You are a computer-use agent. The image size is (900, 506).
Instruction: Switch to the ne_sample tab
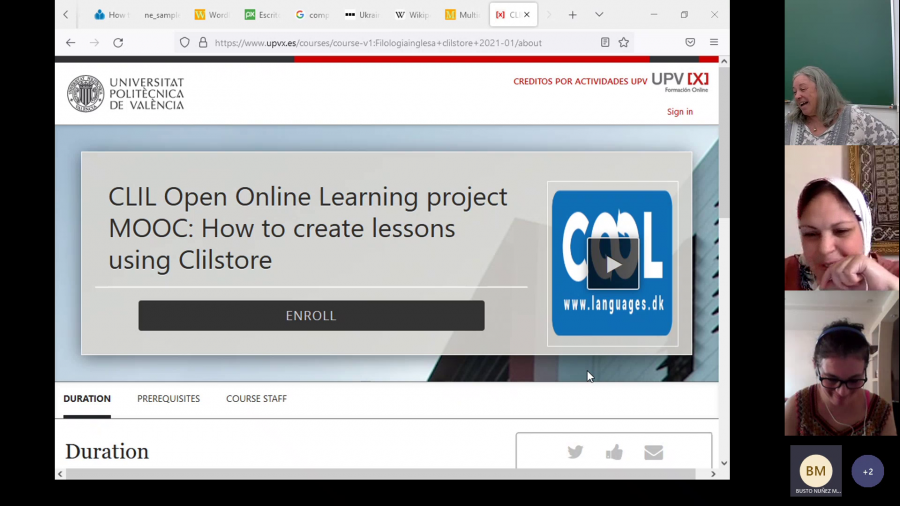[x=161, y=15]
